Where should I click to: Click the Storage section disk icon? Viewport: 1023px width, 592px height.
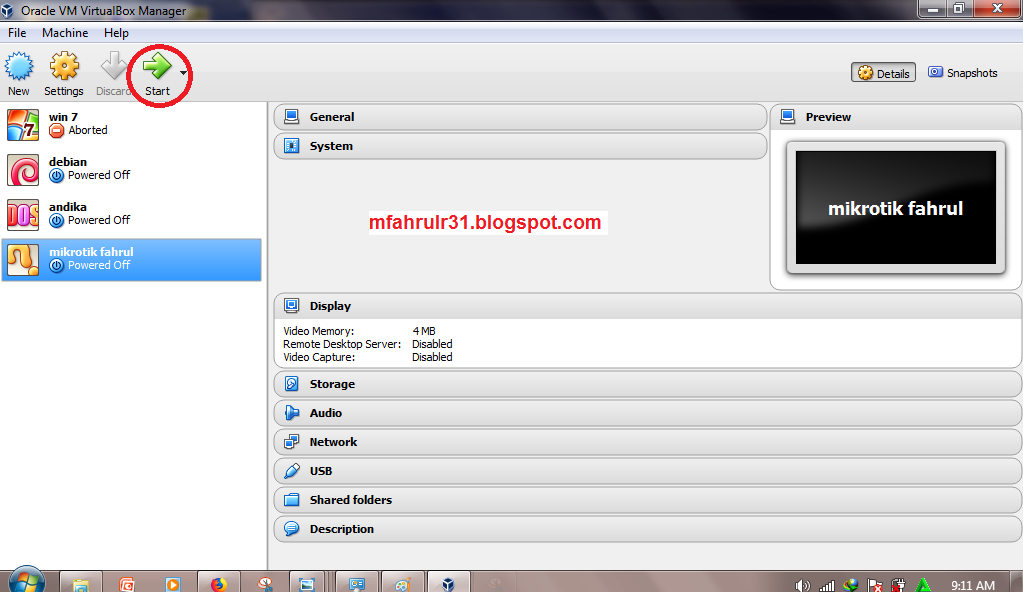(292, 384)
